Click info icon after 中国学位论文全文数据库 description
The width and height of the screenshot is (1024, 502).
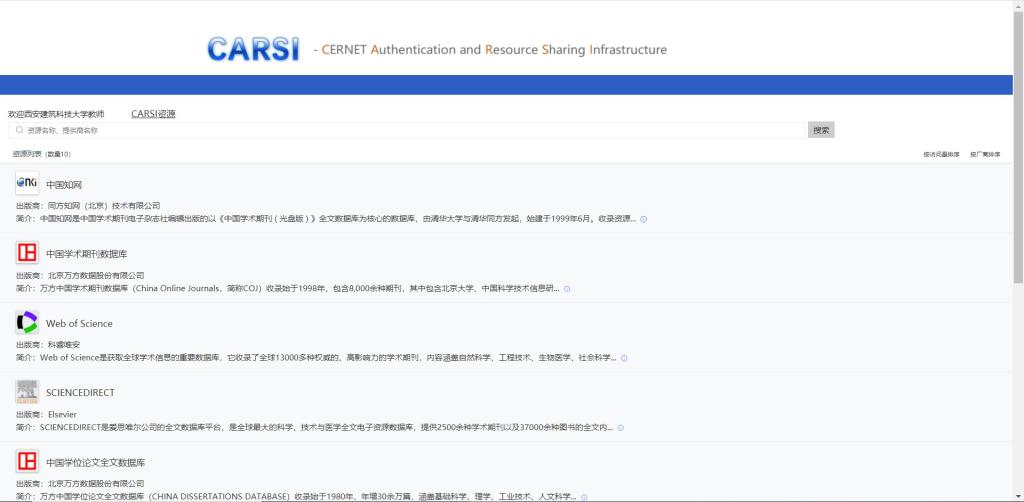tap(584, 497)
